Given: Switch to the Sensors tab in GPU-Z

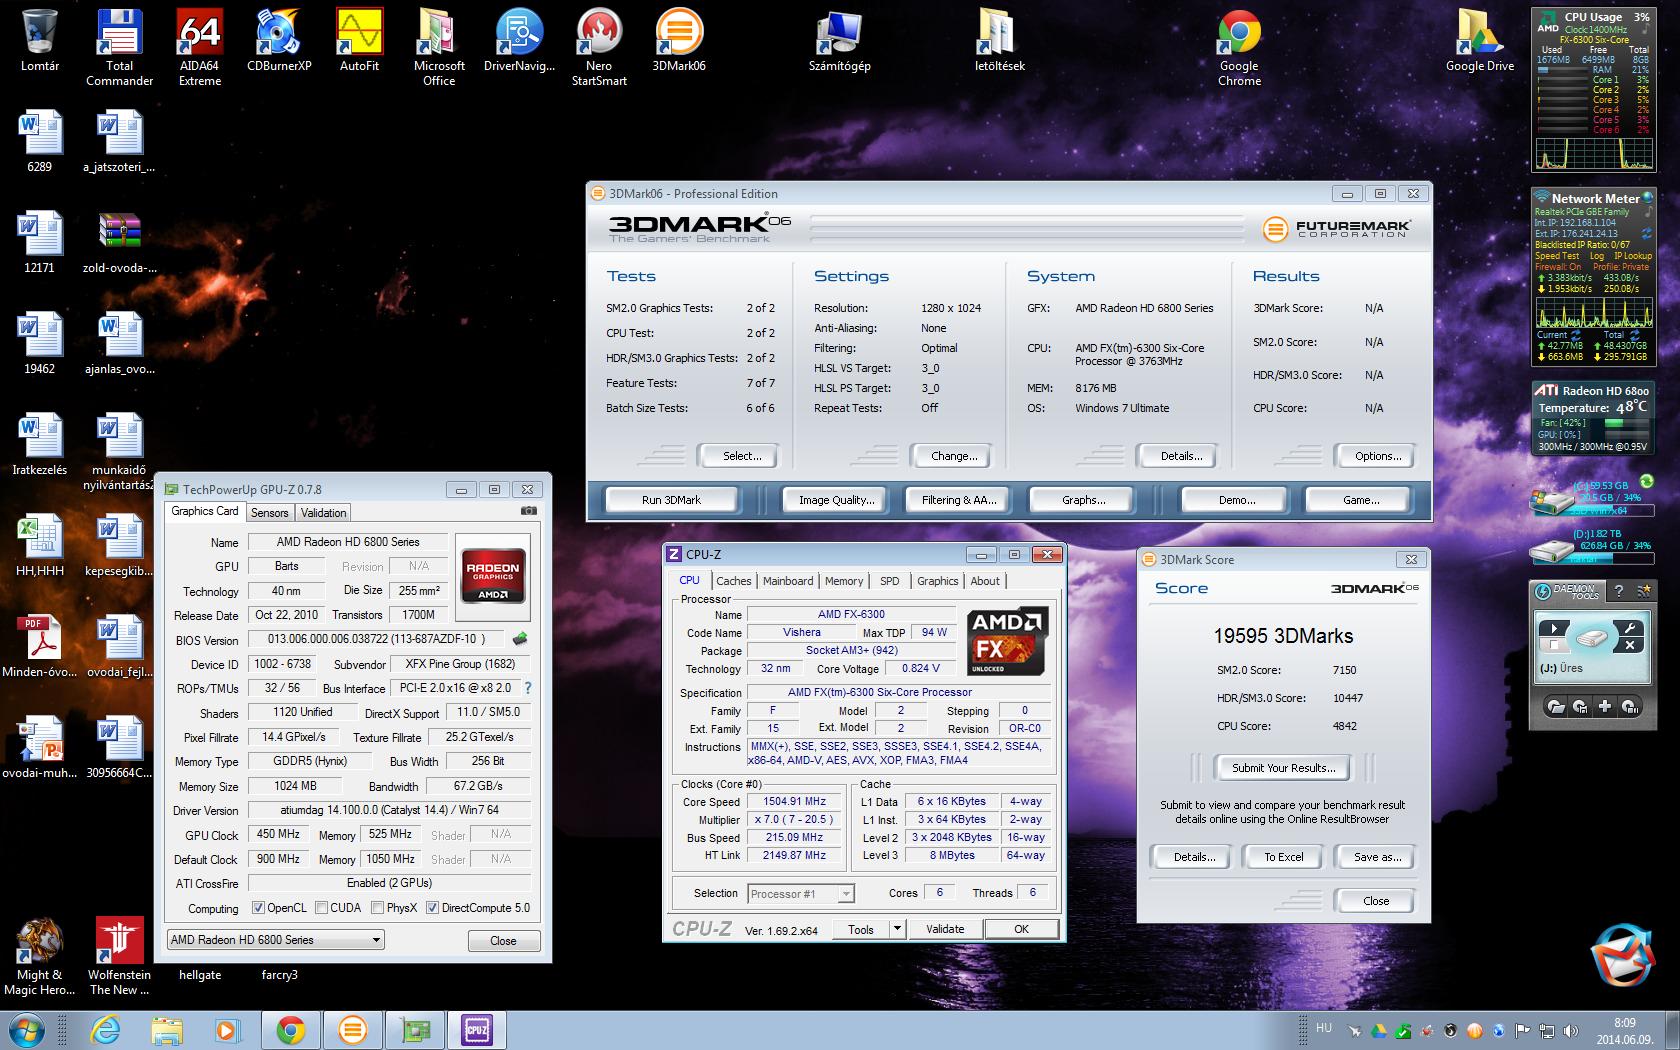Looking at the screenshot, I should pos(269,512).
